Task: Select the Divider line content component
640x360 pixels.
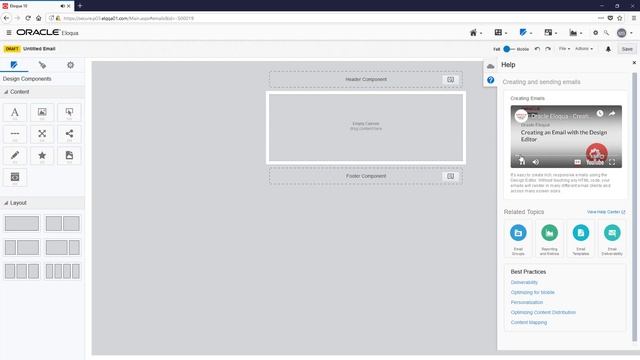Action: [x=15, y=134]
